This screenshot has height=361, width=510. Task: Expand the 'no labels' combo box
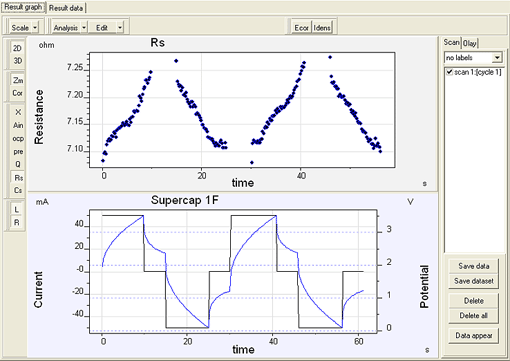(497, 58)
